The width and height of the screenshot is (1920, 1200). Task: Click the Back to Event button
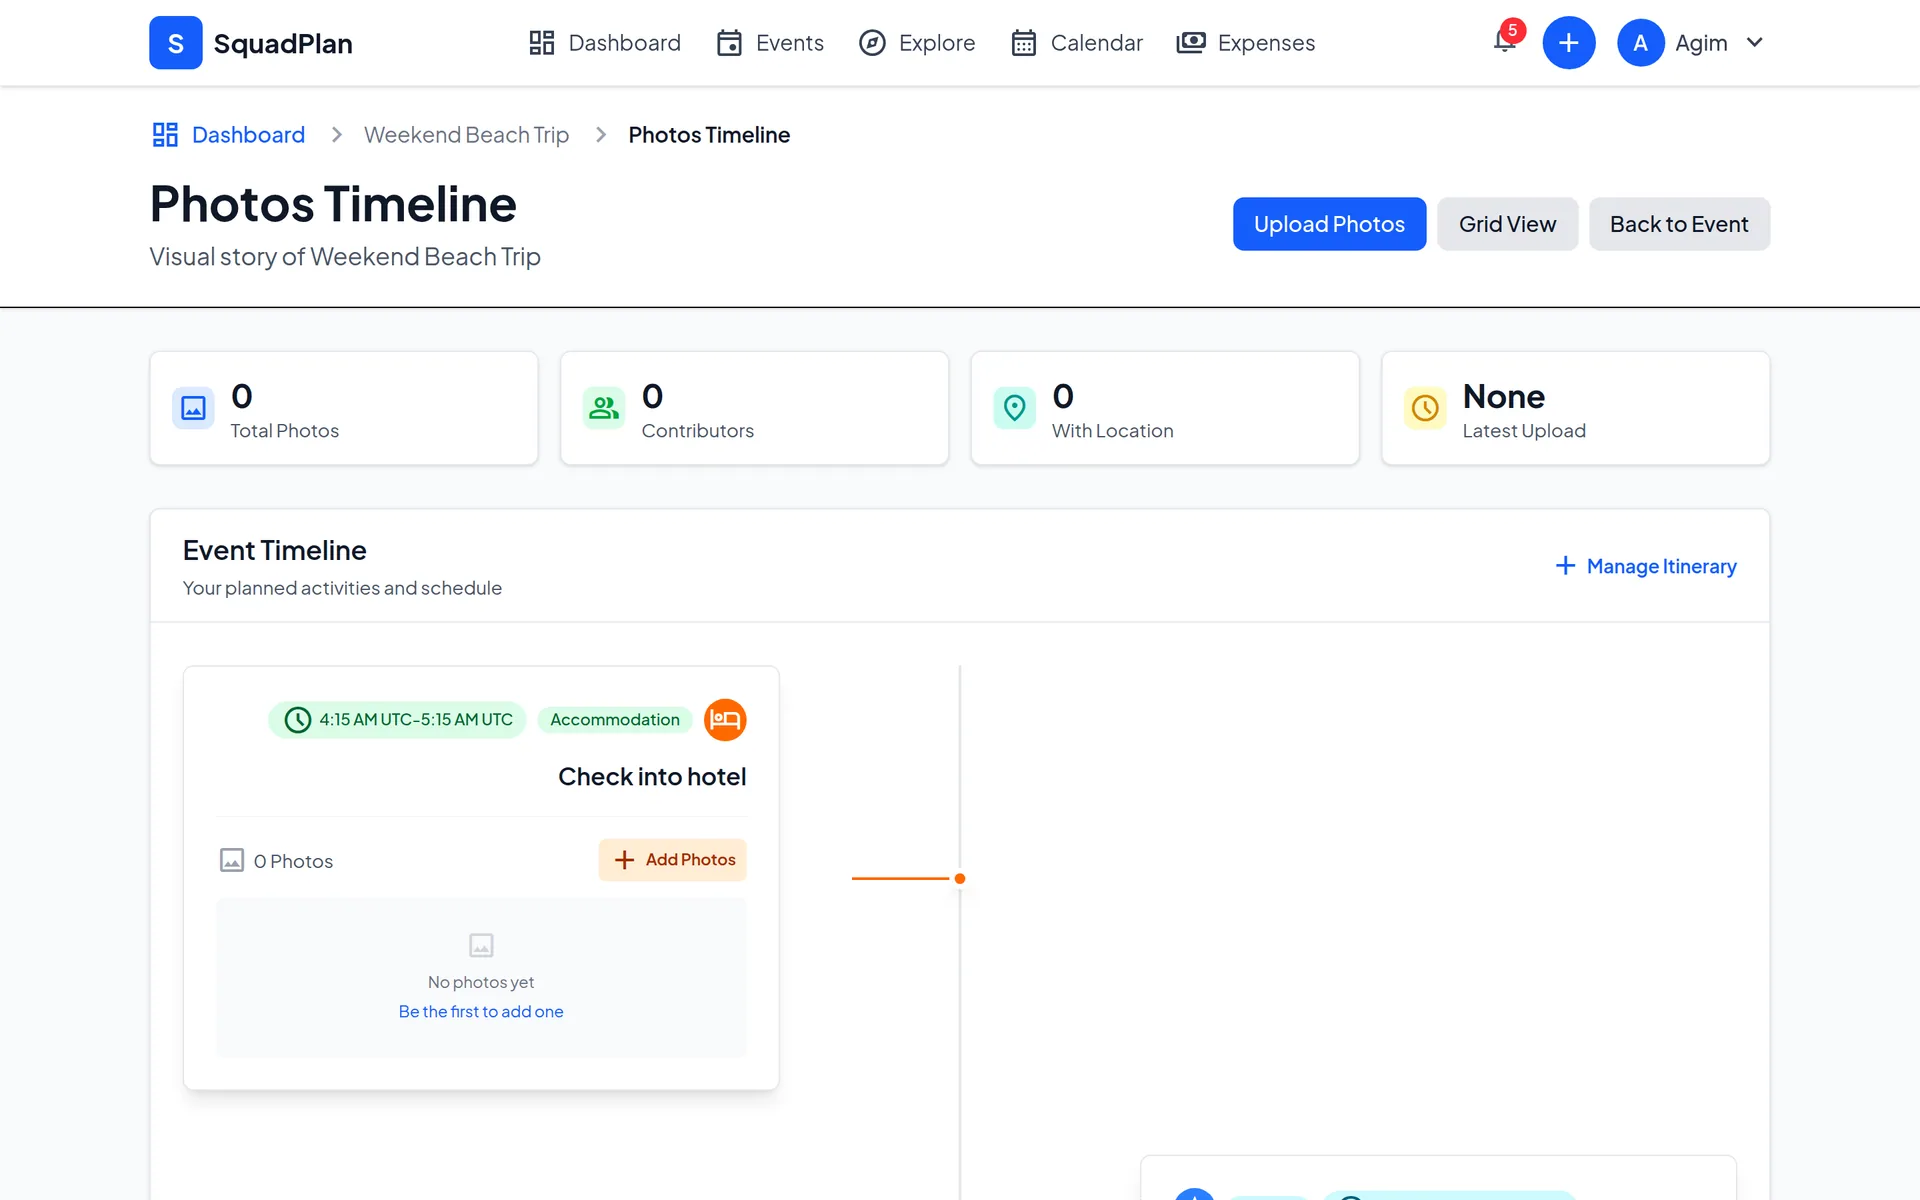pos(1679,224)
